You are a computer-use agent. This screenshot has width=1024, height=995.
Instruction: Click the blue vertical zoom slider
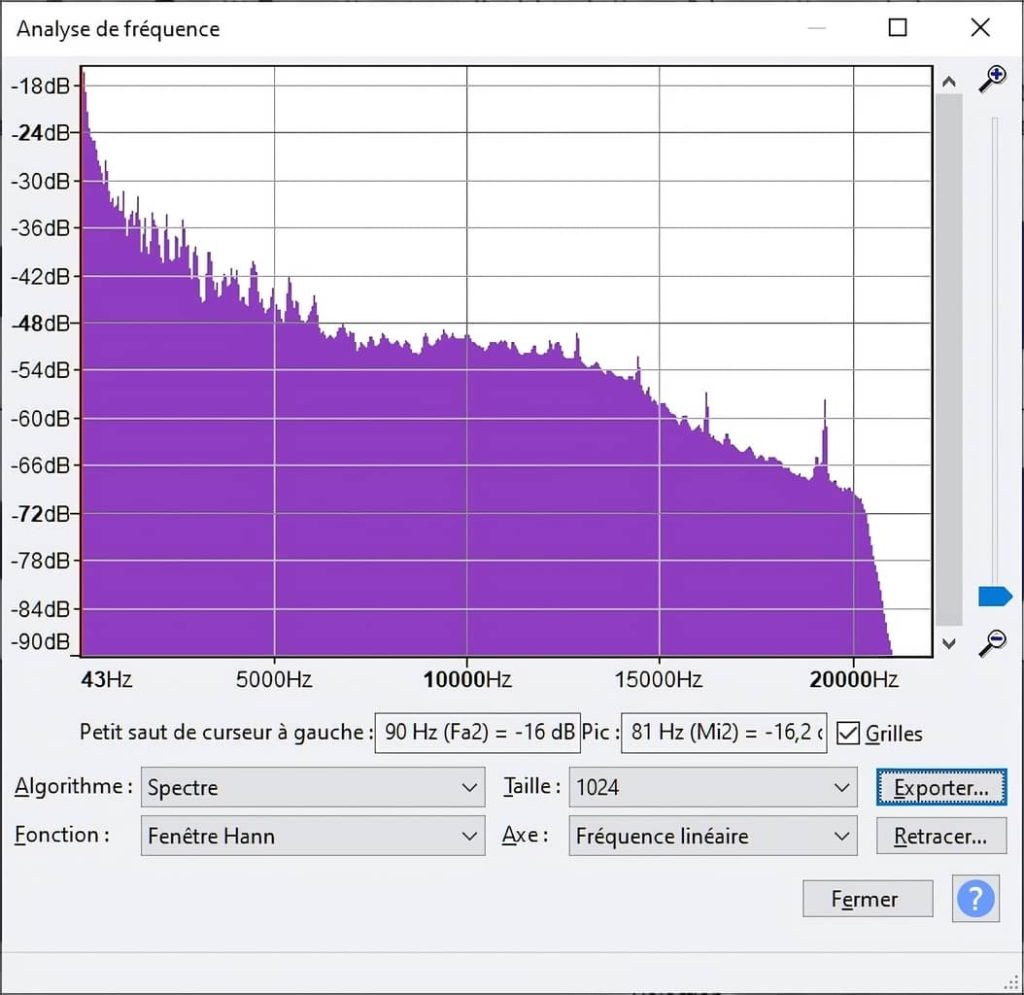click(993, 595)
